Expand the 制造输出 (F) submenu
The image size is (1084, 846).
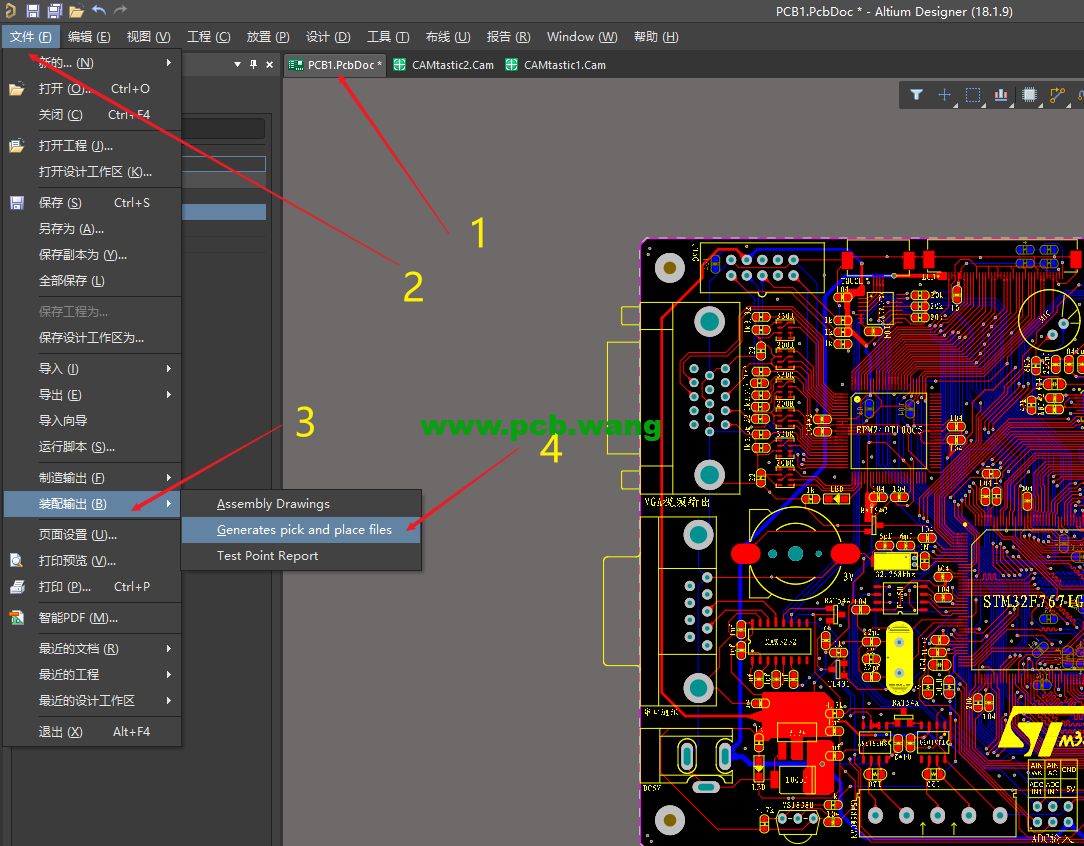pos(92,478)
